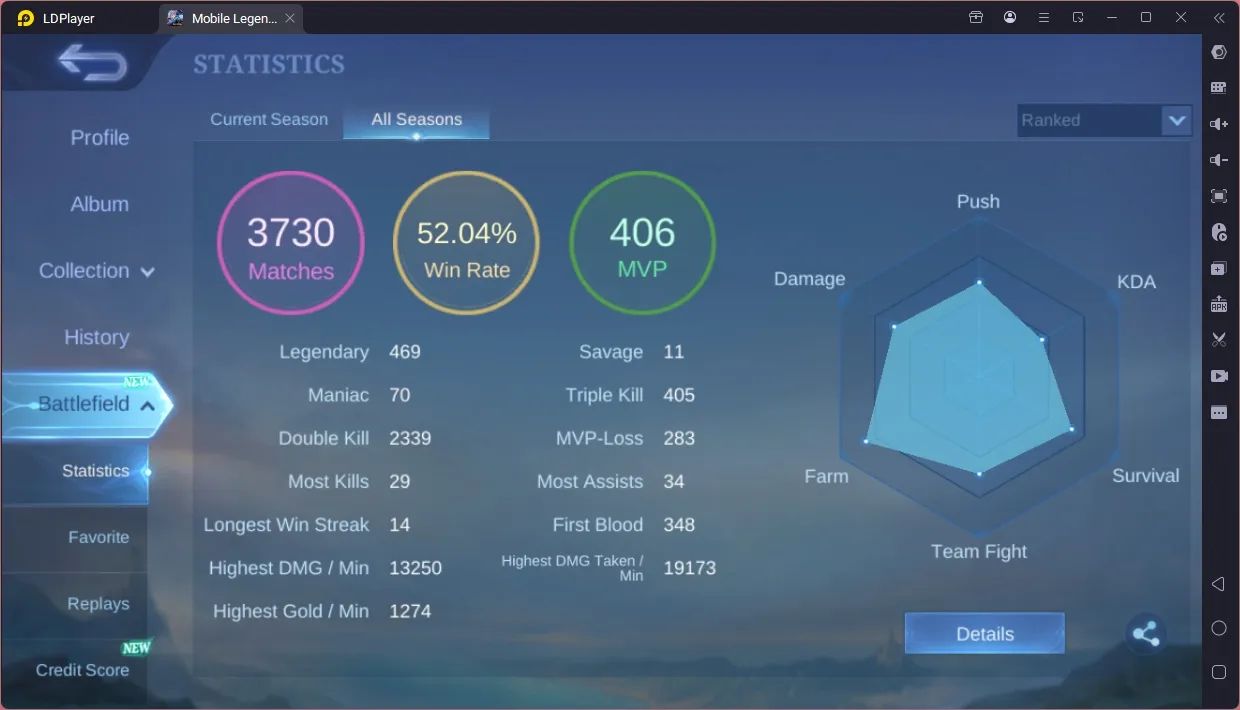Open LDPlayer settings hexagon icon
Image resolution: width=1240 pixels, height=710 pixels.
click(1218, 52)
